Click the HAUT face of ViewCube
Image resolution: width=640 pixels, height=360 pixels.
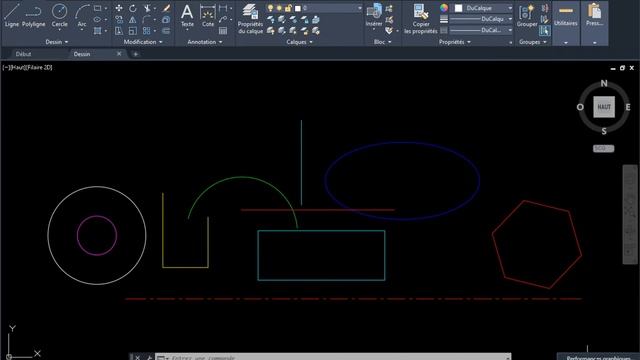click(x=604, y=107)
